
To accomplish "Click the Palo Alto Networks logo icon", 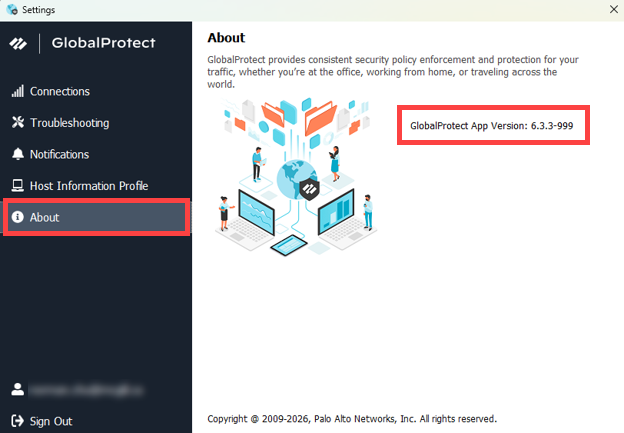I will point(18,43).
